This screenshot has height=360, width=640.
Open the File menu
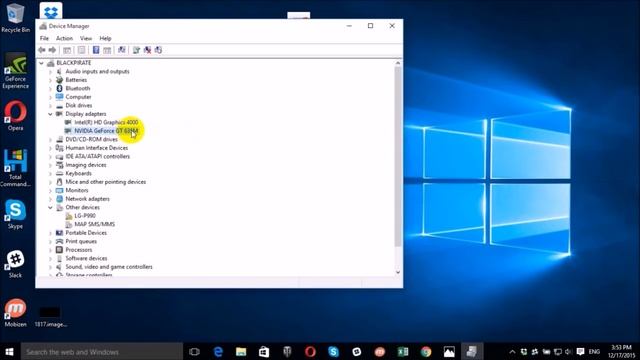[x=44, y=38]
